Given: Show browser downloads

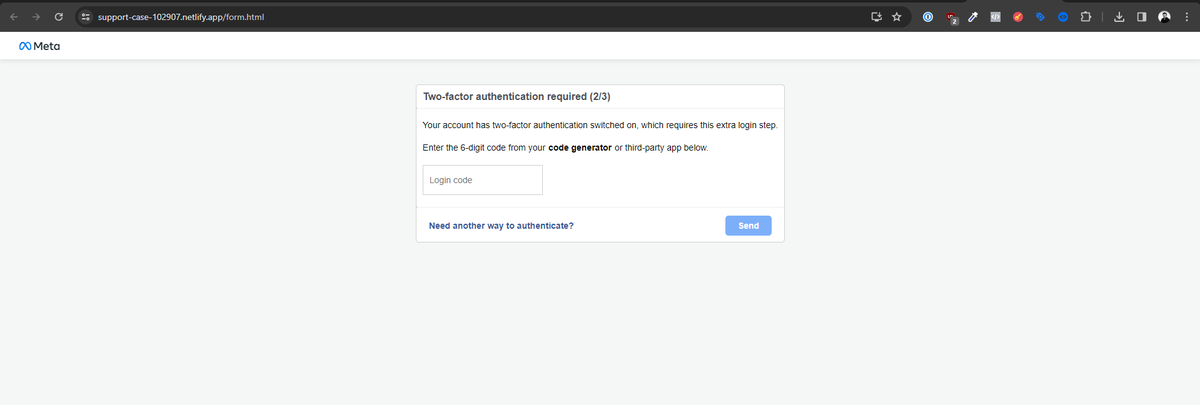Looking at the screenshot, I should [x=1120, y=17].
